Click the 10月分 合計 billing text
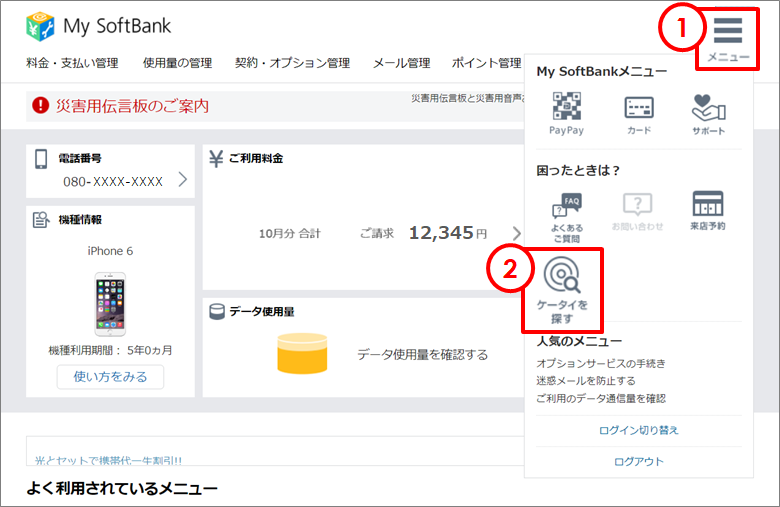 point(290,234)
